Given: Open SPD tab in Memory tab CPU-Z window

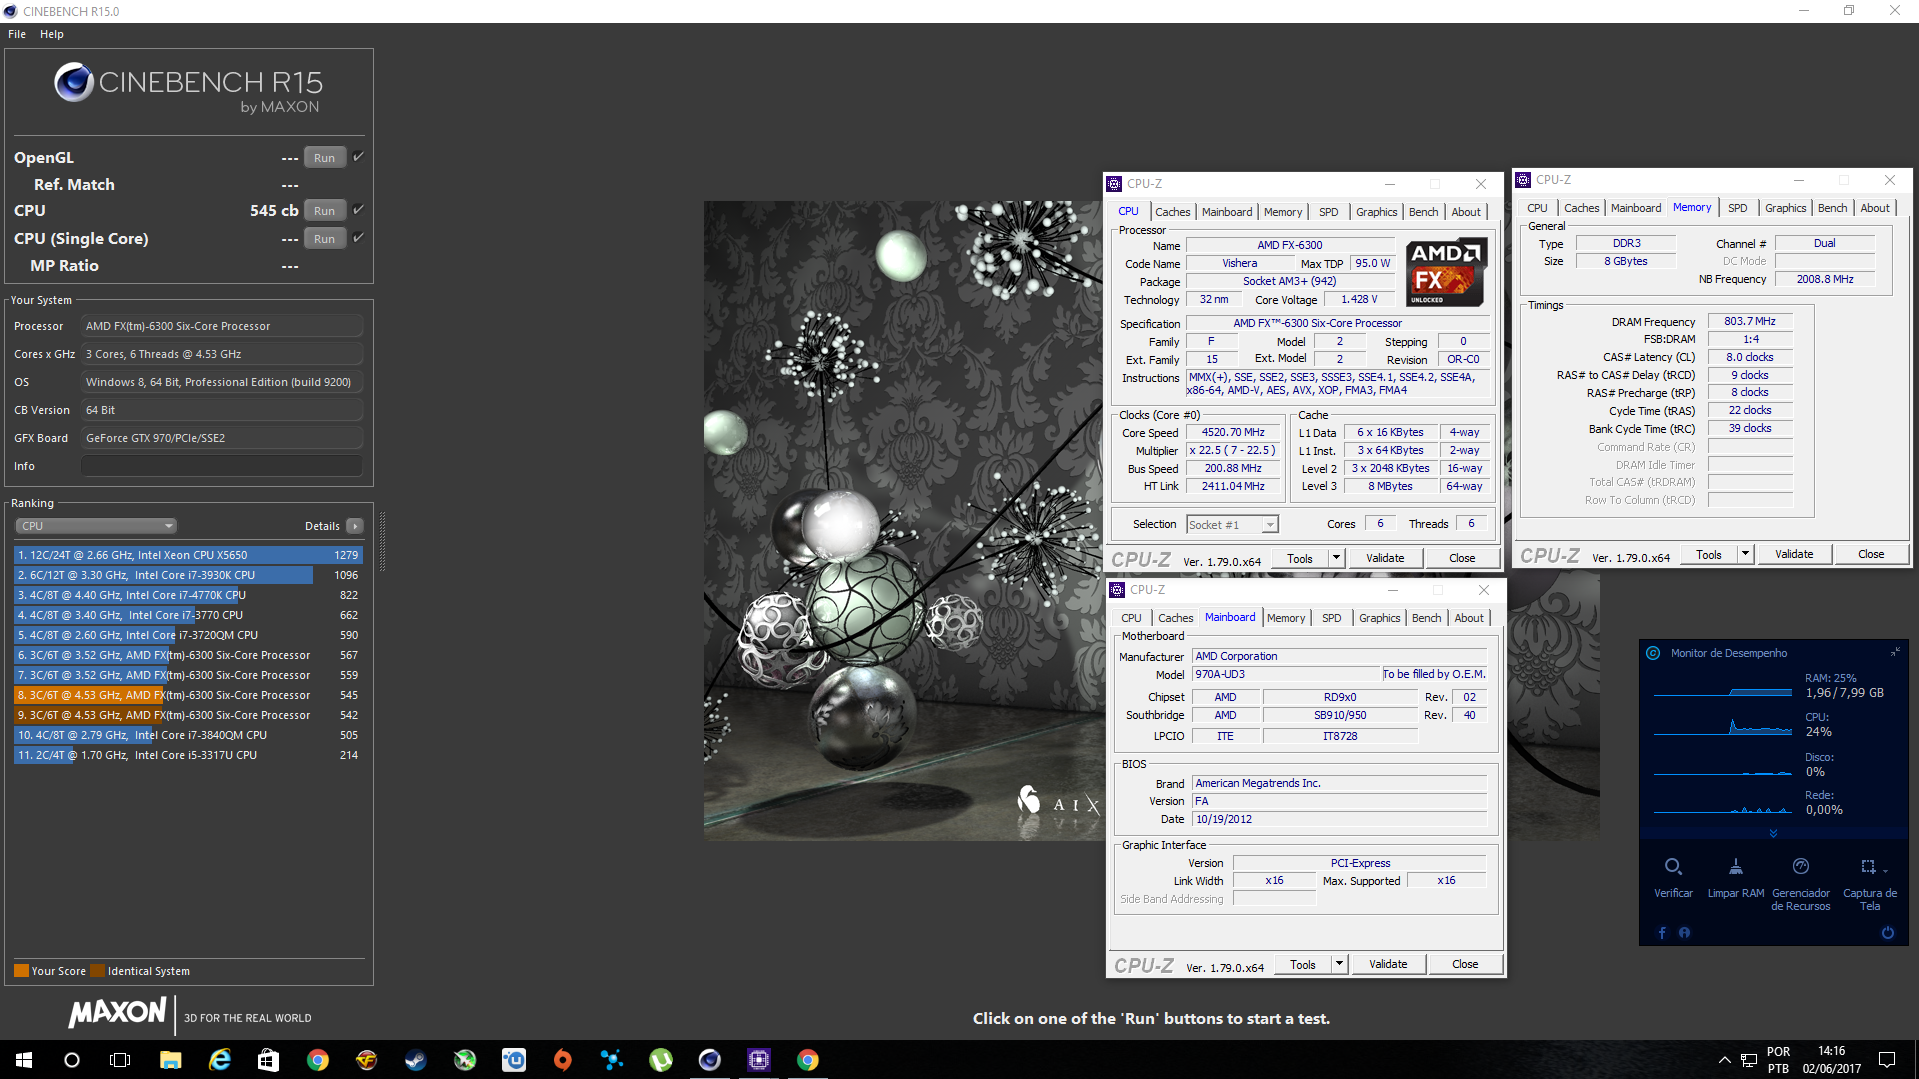Looking at the screenshot, I should 1738,208.
